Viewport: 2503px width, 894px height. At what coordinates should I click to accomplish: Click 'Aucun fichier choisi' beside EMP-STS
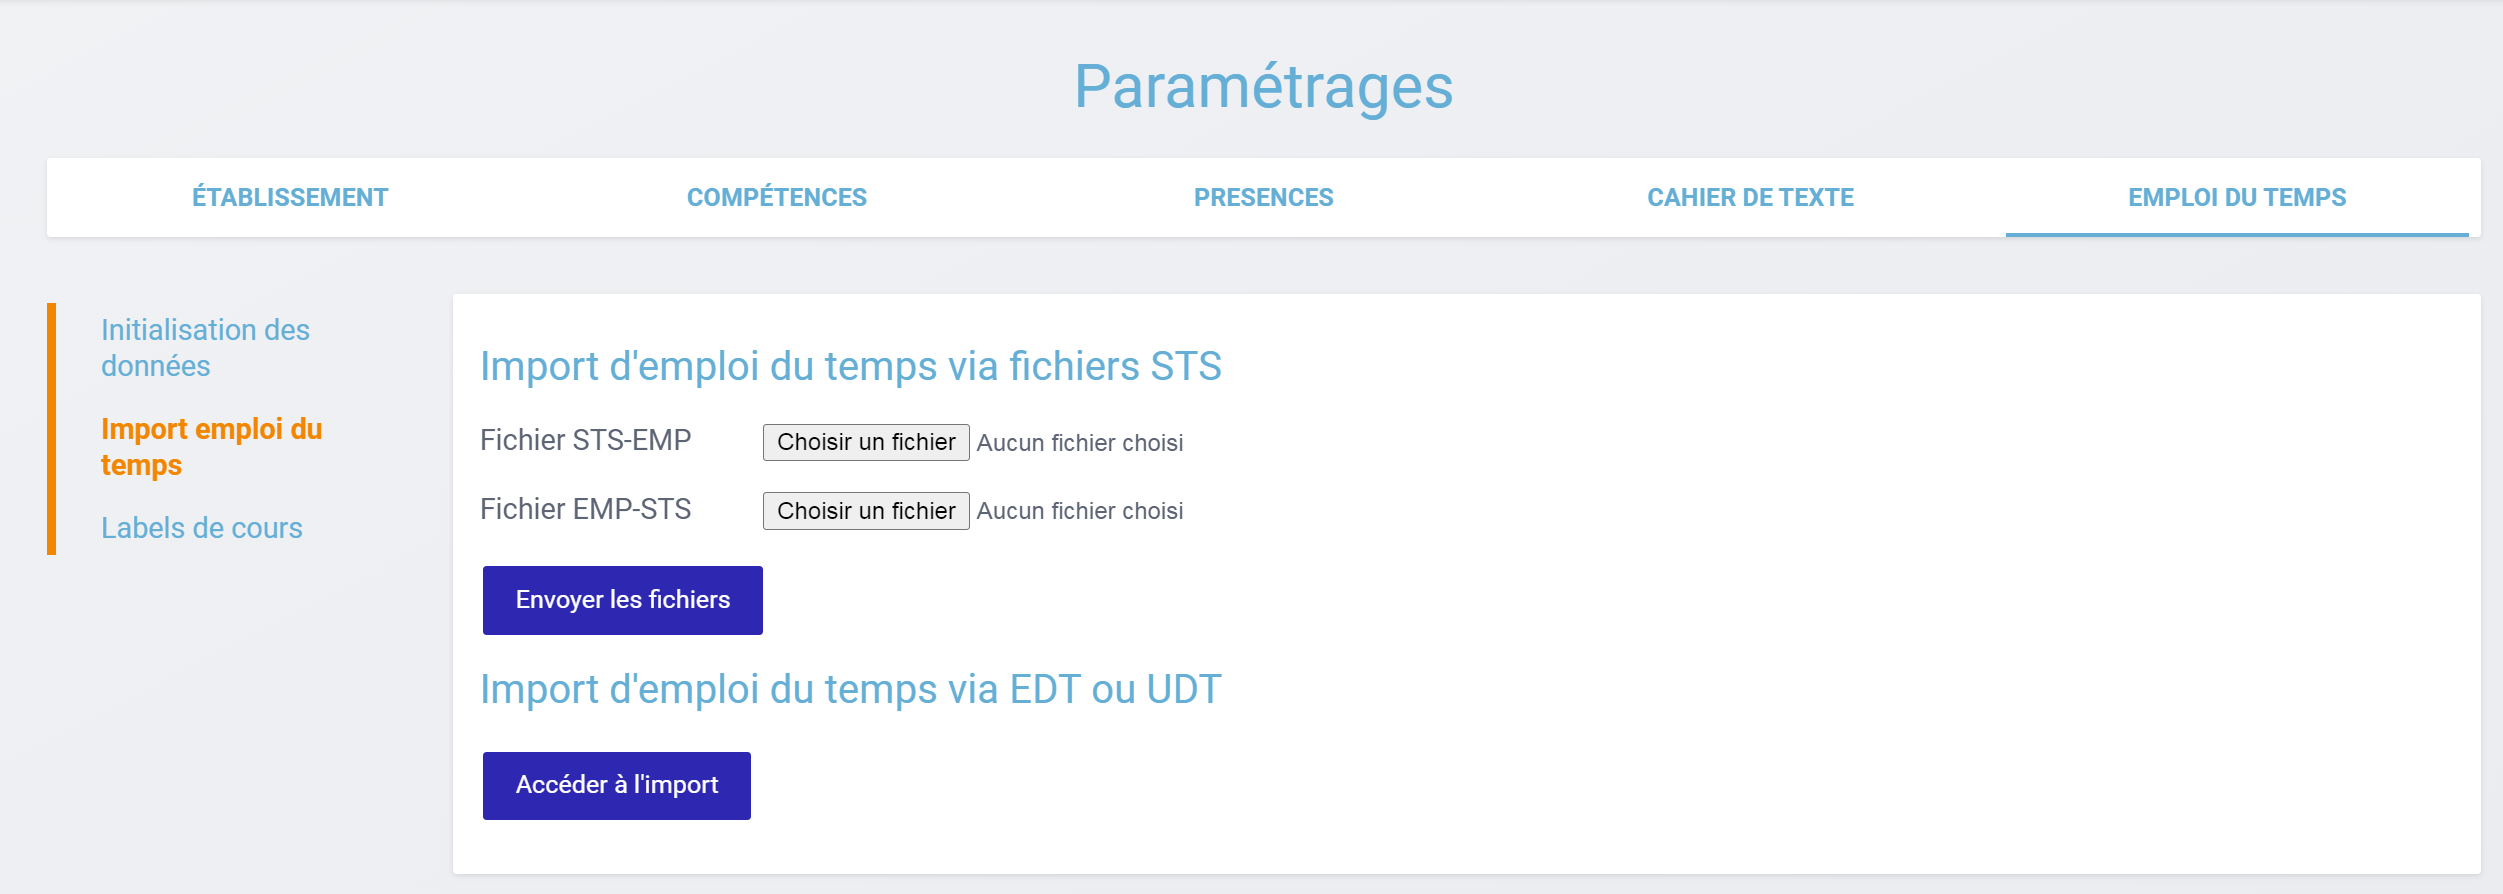pos(1079,511)
